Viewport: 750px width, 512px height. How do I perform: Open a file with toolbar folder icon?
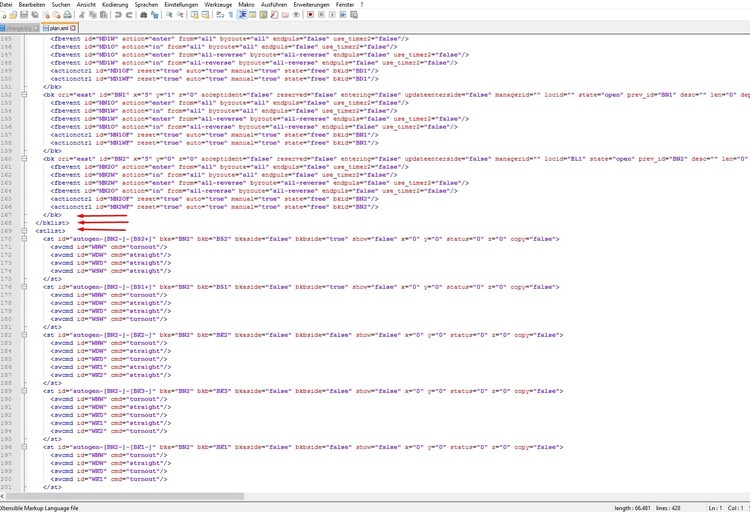click(13, 15)
